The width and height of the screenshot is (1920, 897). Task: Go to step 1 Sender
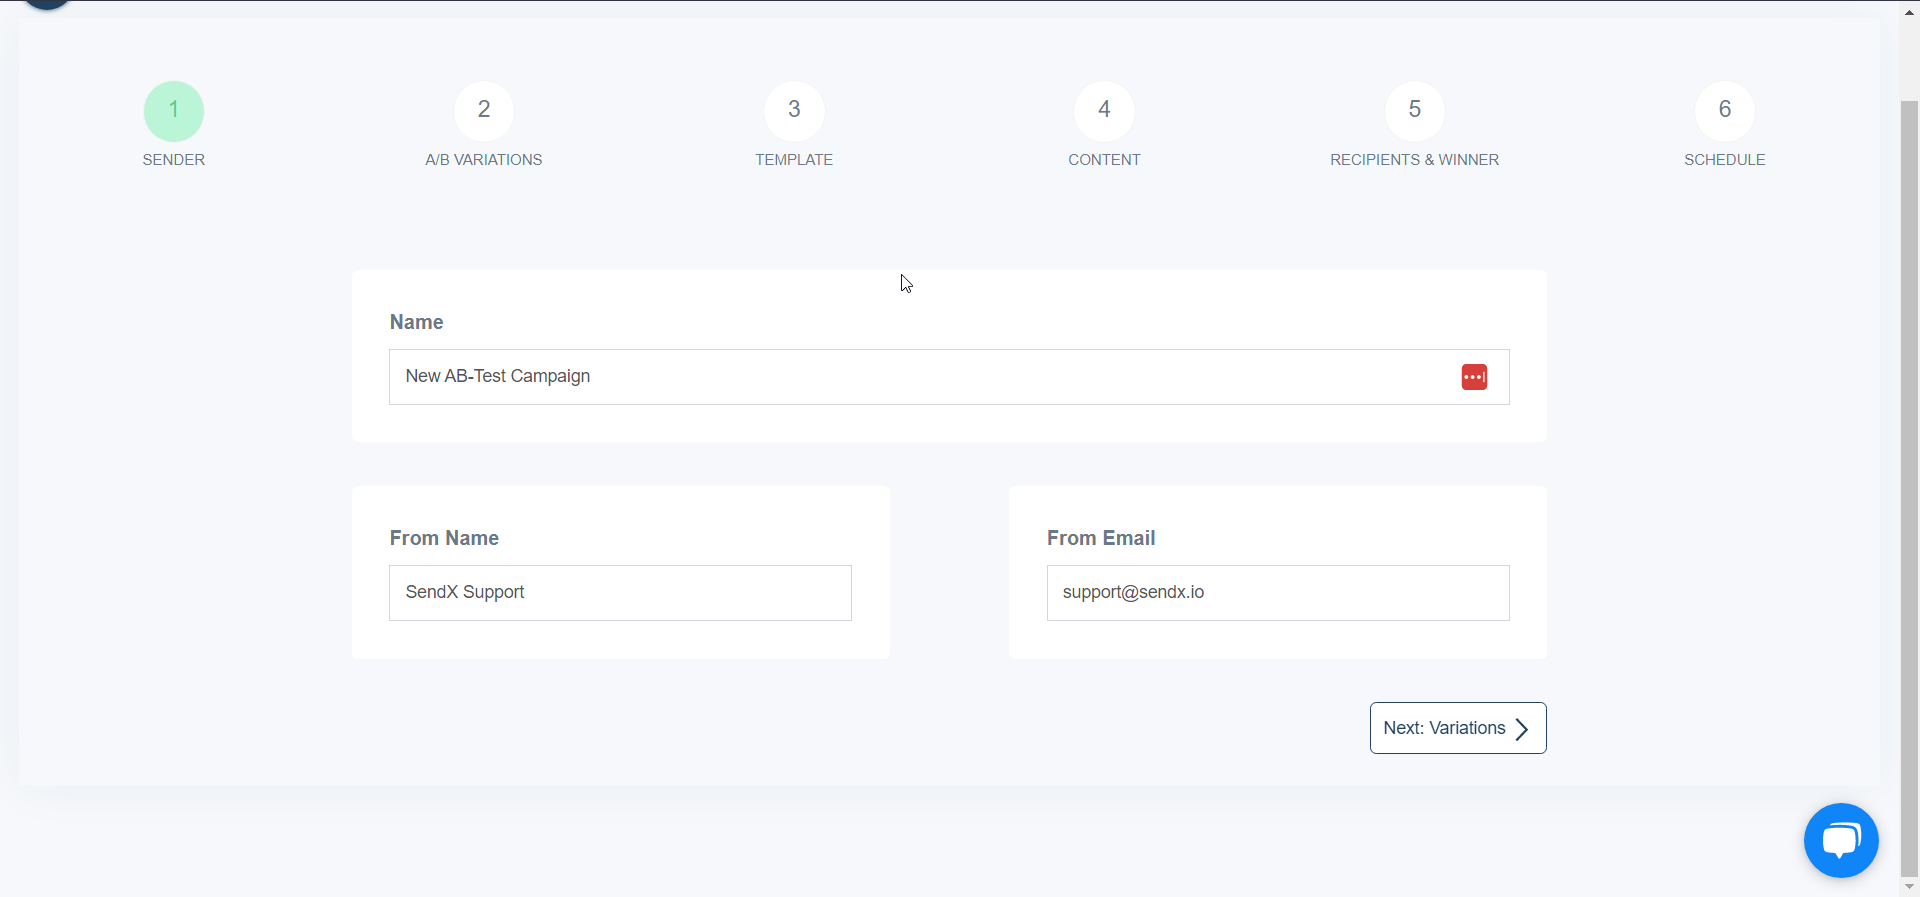tap(174, 111)
